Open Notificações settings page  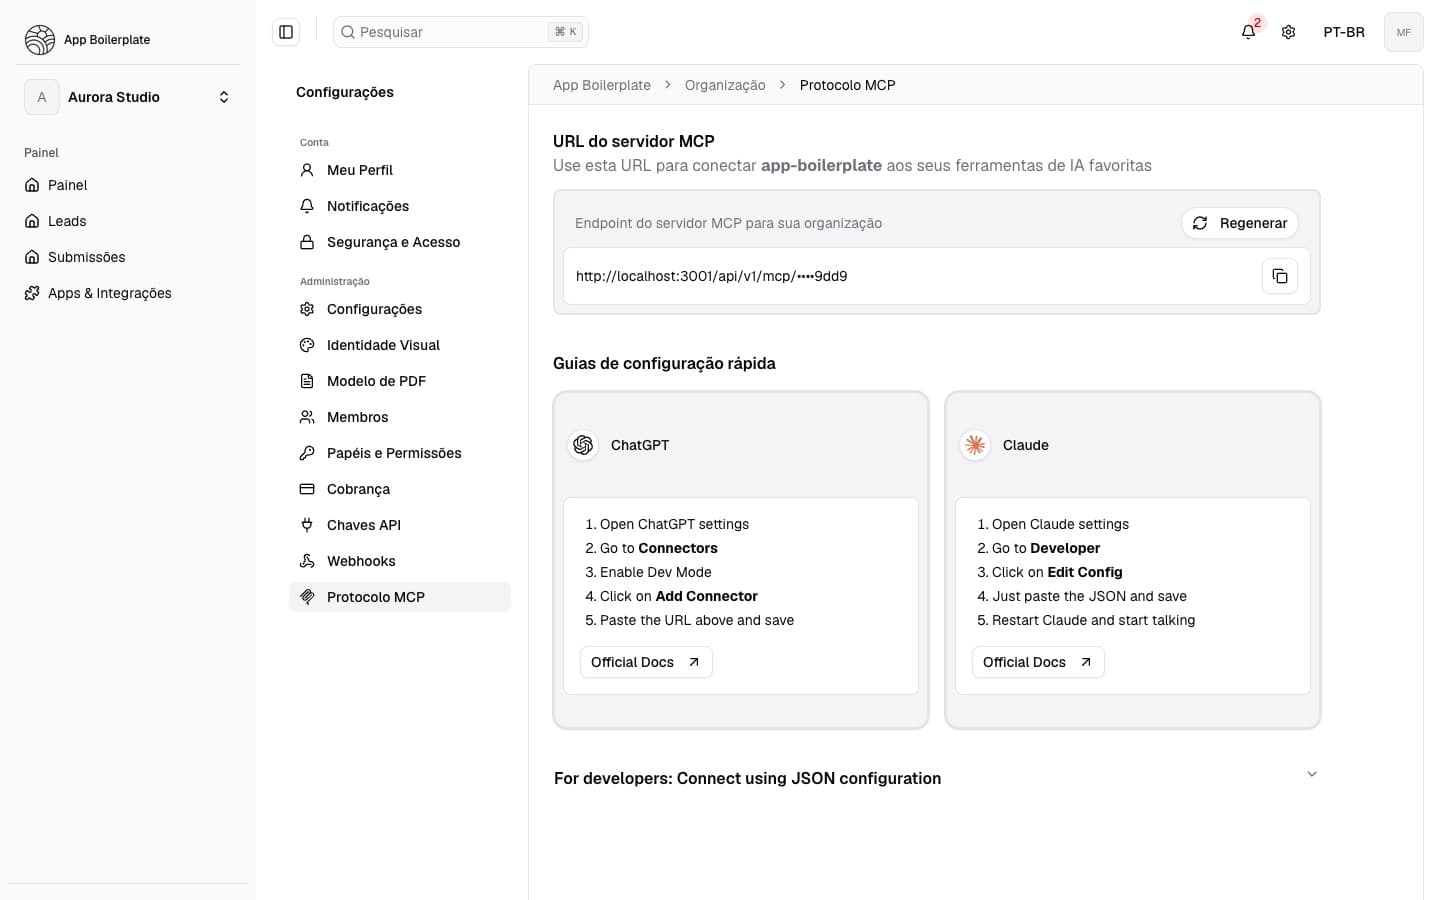(400, 206)
